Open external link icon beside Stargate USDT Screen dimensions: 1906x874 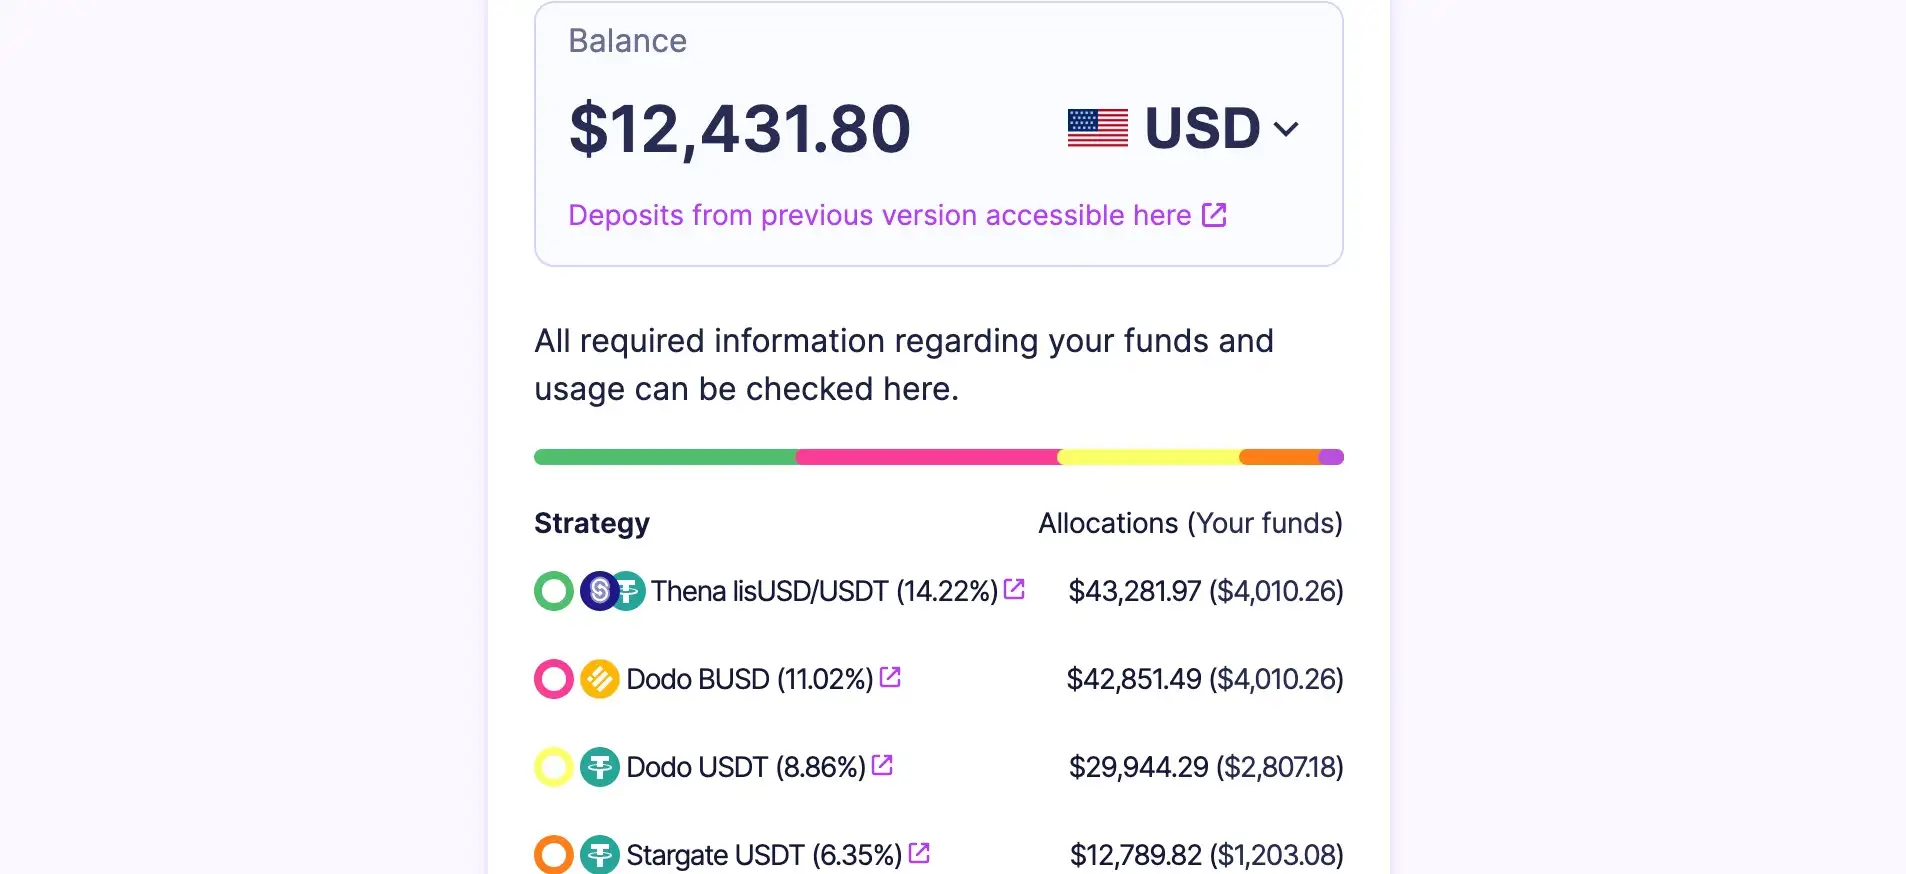point(919,853)
